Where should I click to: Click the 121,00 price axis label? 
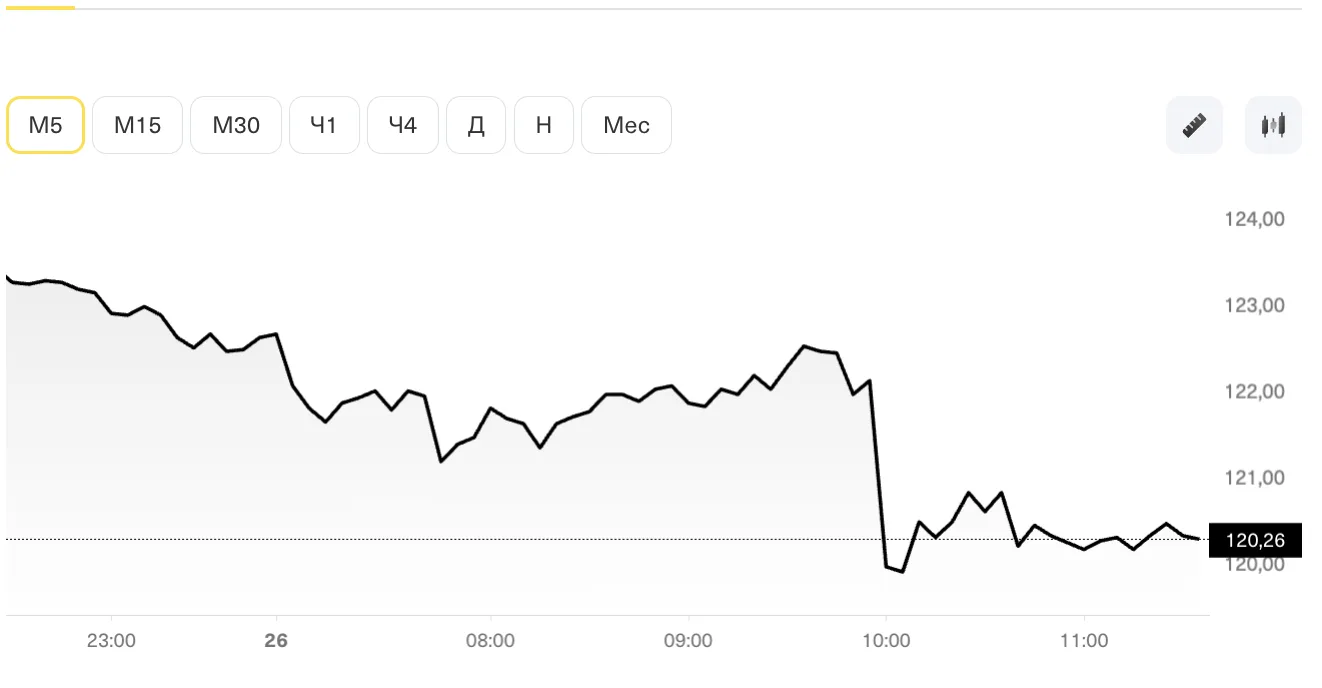1254,478
